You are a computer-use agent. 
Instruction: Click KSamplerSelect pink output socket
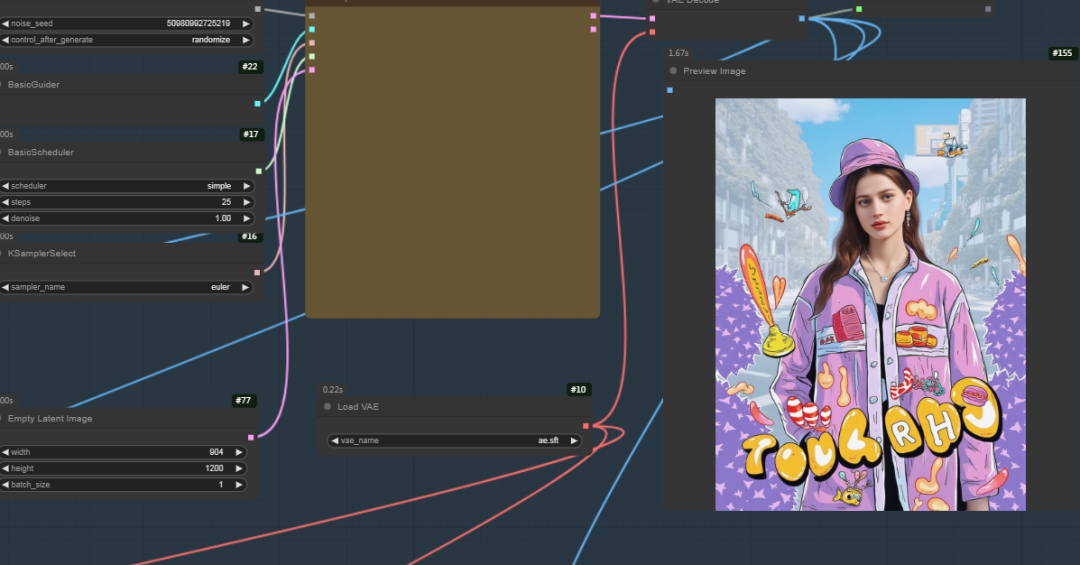258,273
